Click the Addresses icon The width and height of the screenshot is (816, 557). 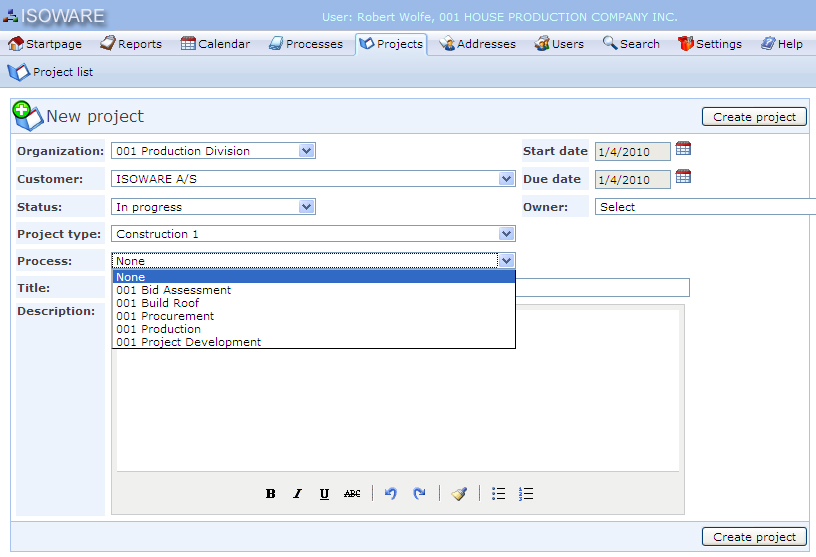(447, 44)
